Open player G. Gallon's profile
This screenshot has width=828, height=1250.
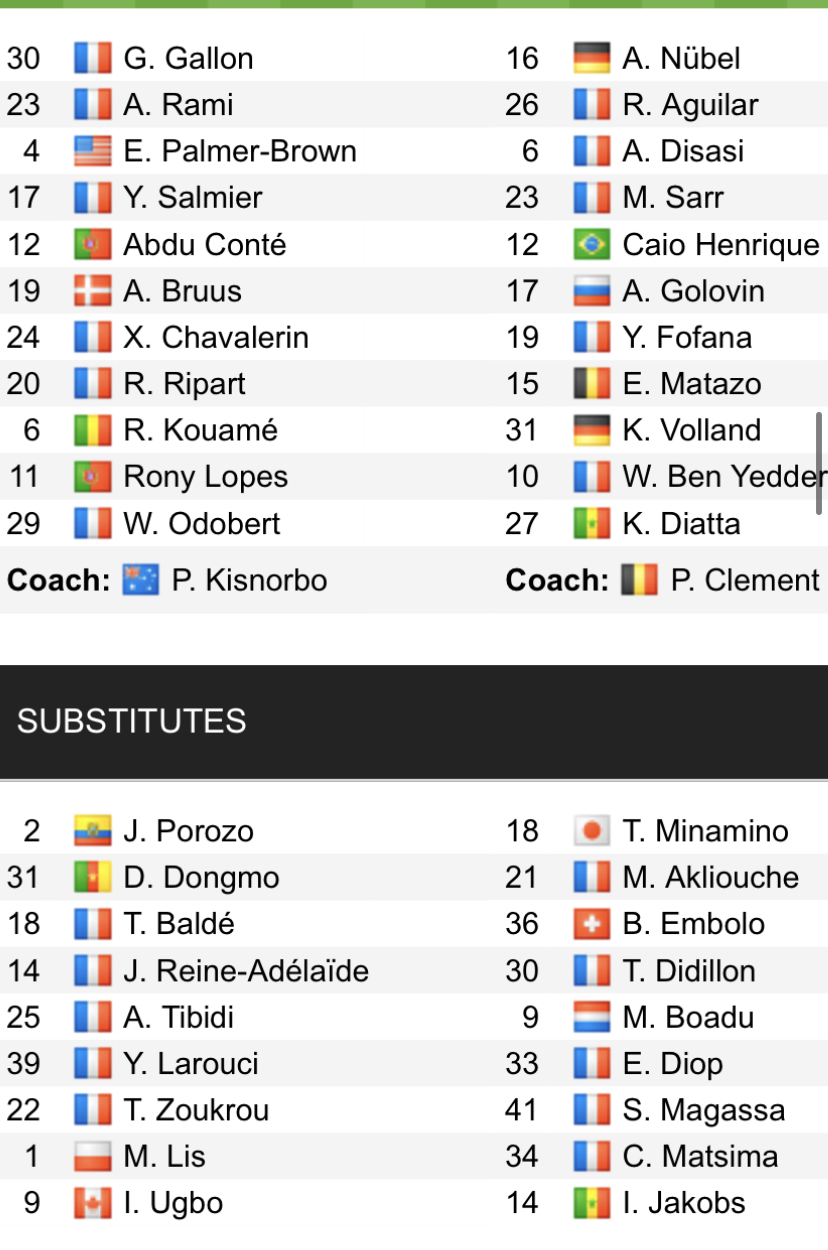[x=188, y=58]
